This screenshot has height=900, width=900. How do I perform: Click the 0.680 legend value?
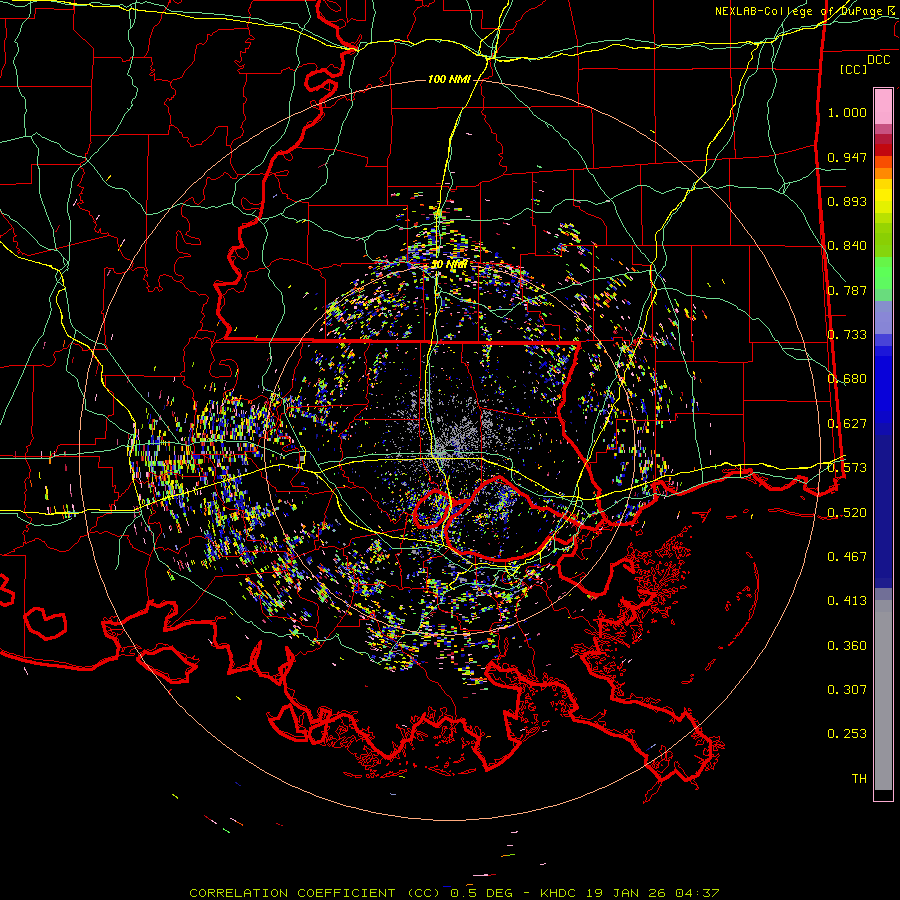coord(847,379)
